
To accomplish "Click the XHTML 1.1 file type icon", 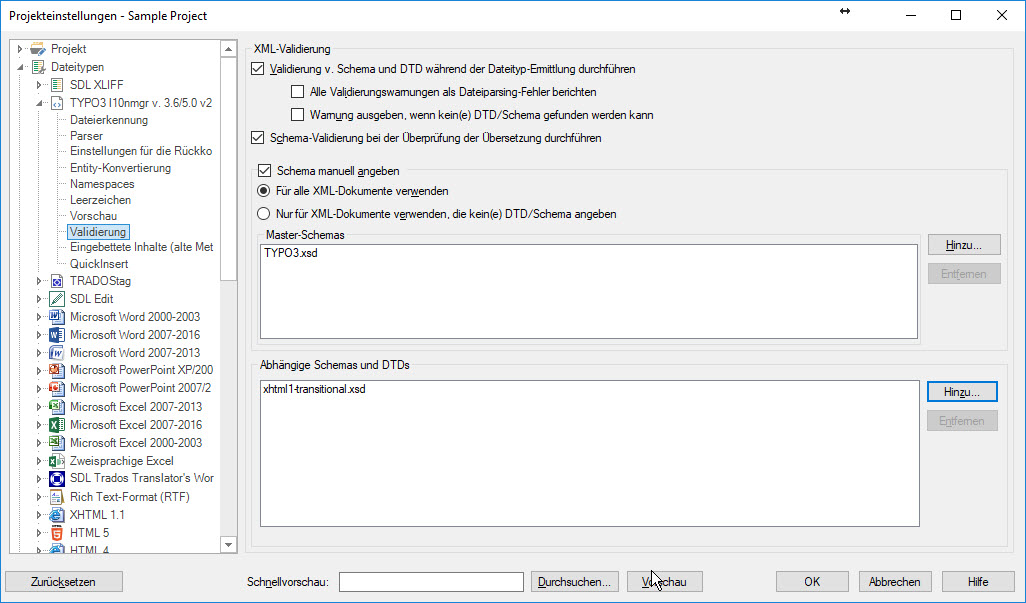I will click(57, 515).
